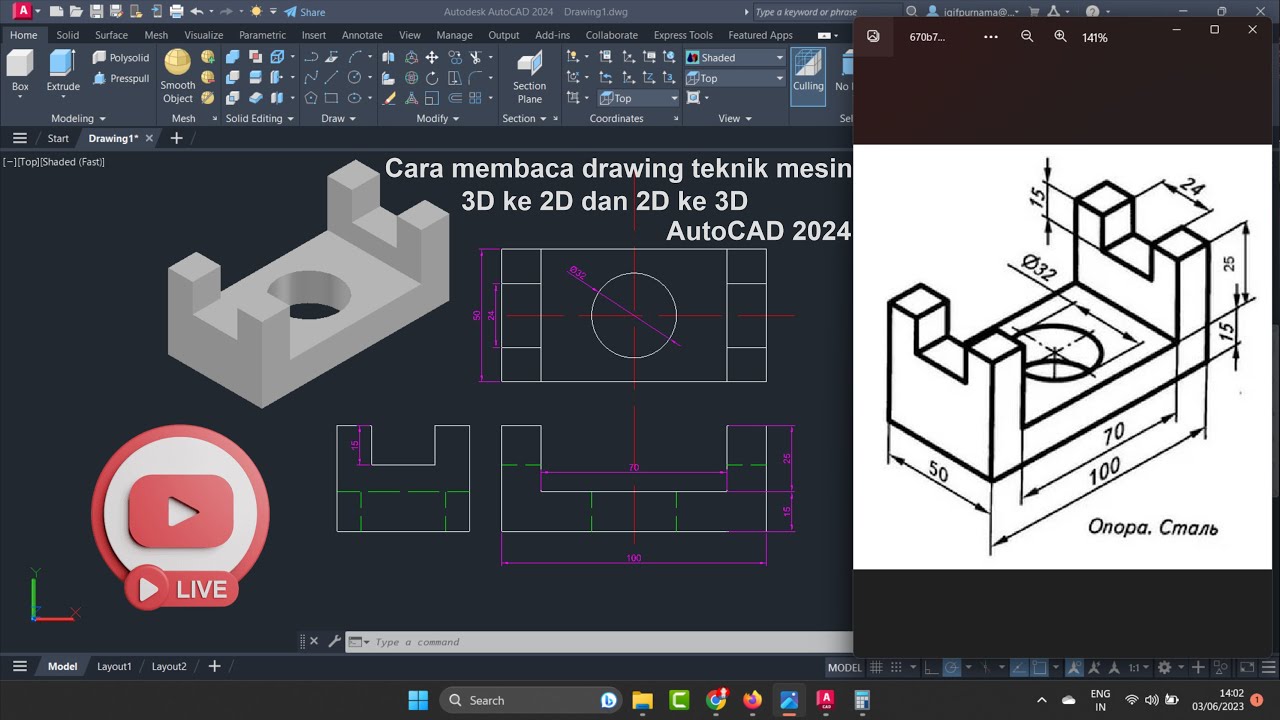Select the Polysolid tool
This screenshot has width=1280, height=720.
point(120,58)
